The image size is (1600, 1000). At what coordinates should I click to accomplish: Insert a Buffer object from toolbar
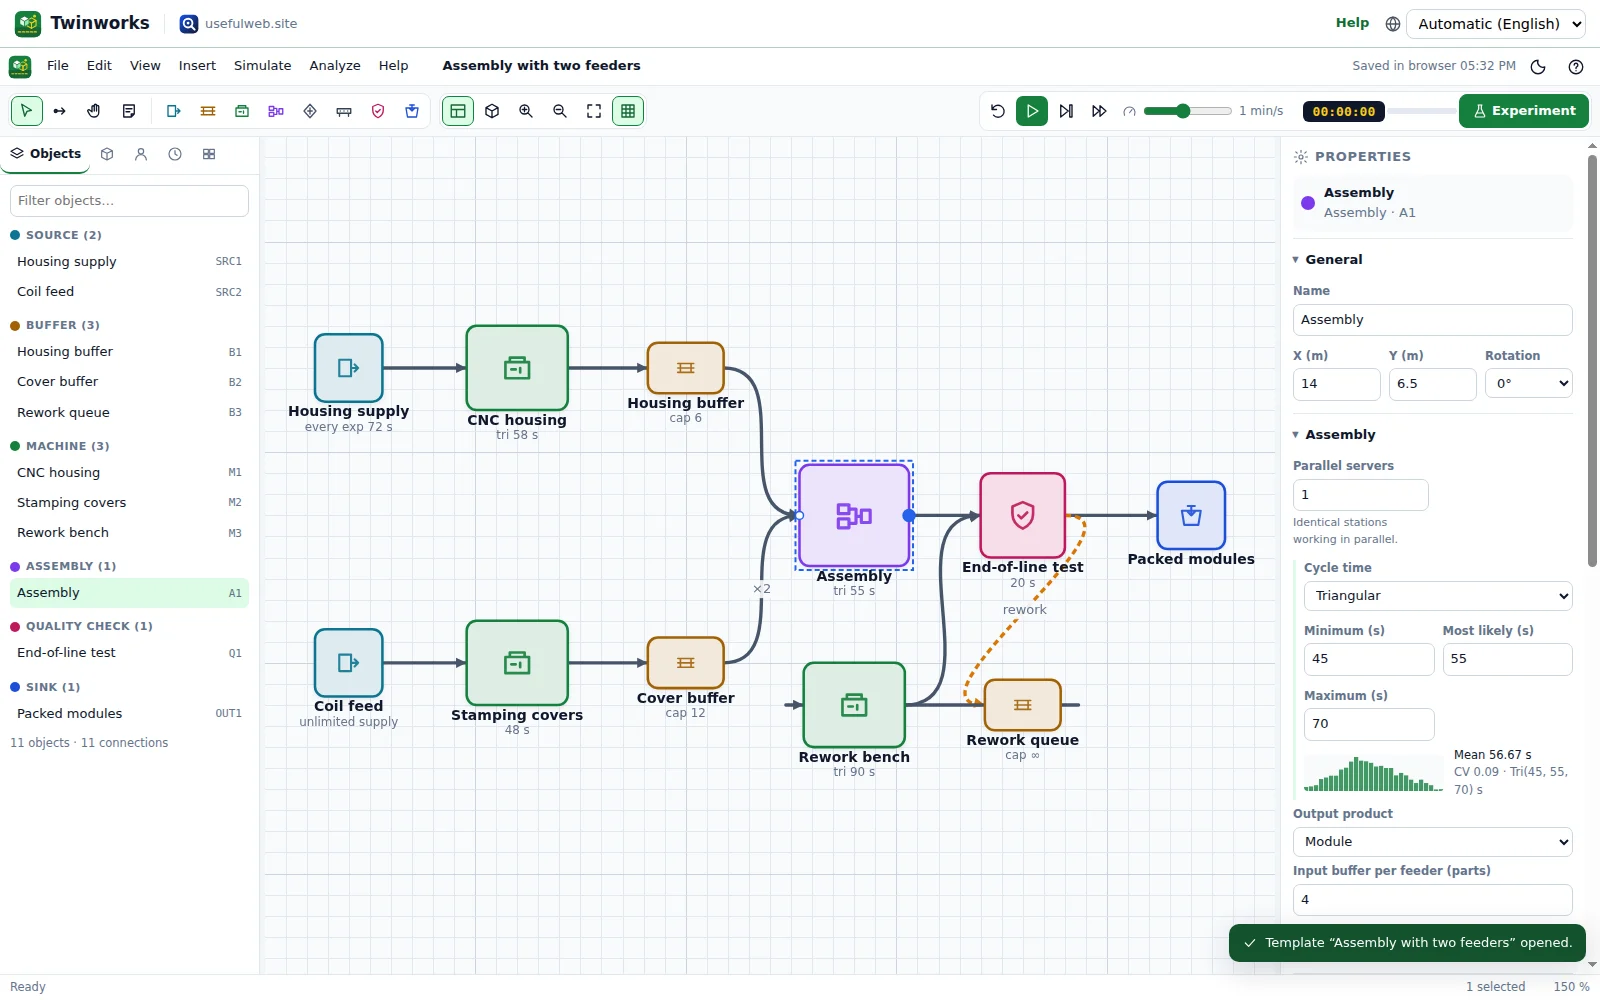click(208, 111)
